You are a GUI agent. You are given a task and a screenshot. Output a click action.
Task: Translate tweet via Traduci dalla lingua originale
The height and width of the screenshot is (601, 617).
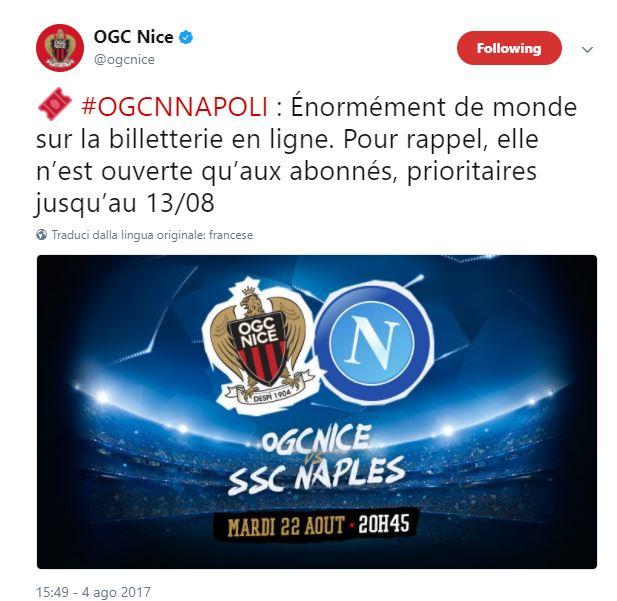point(152,235)
